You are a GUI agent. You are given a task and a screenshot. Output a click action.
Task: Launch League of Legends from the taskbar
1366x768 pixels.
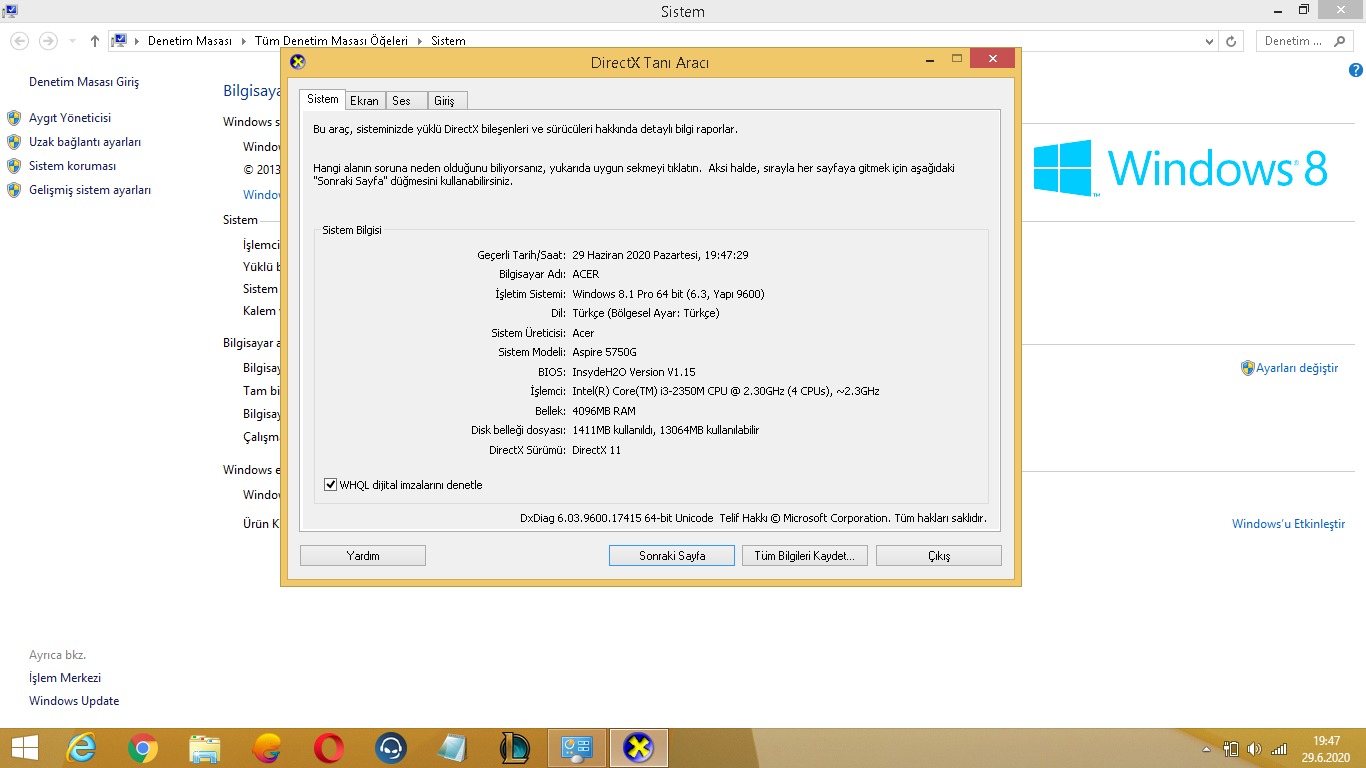[515, 748]
